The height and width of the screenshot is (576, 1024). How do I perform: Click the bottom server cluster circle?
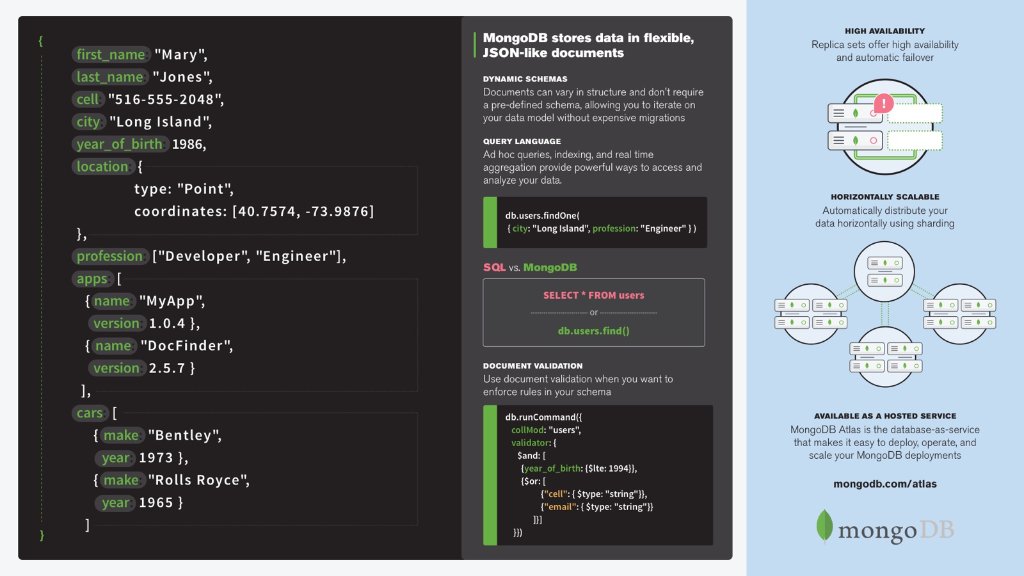coord(886,357)
